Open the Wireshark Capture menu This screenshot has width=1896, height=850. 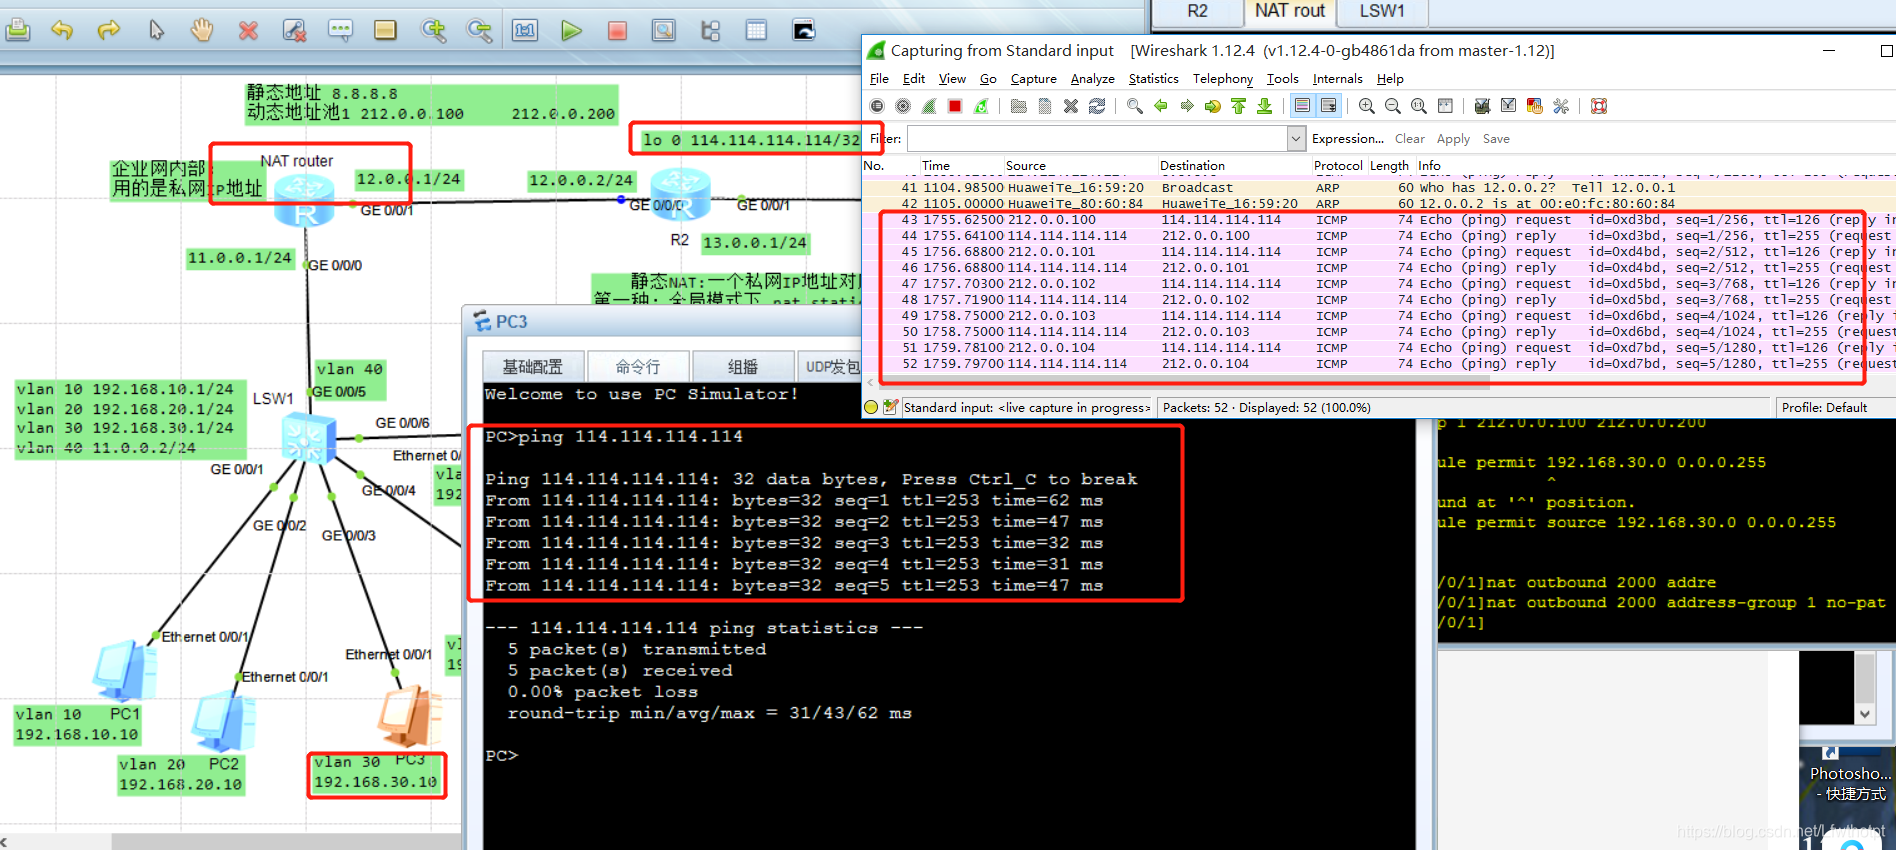1033,79
